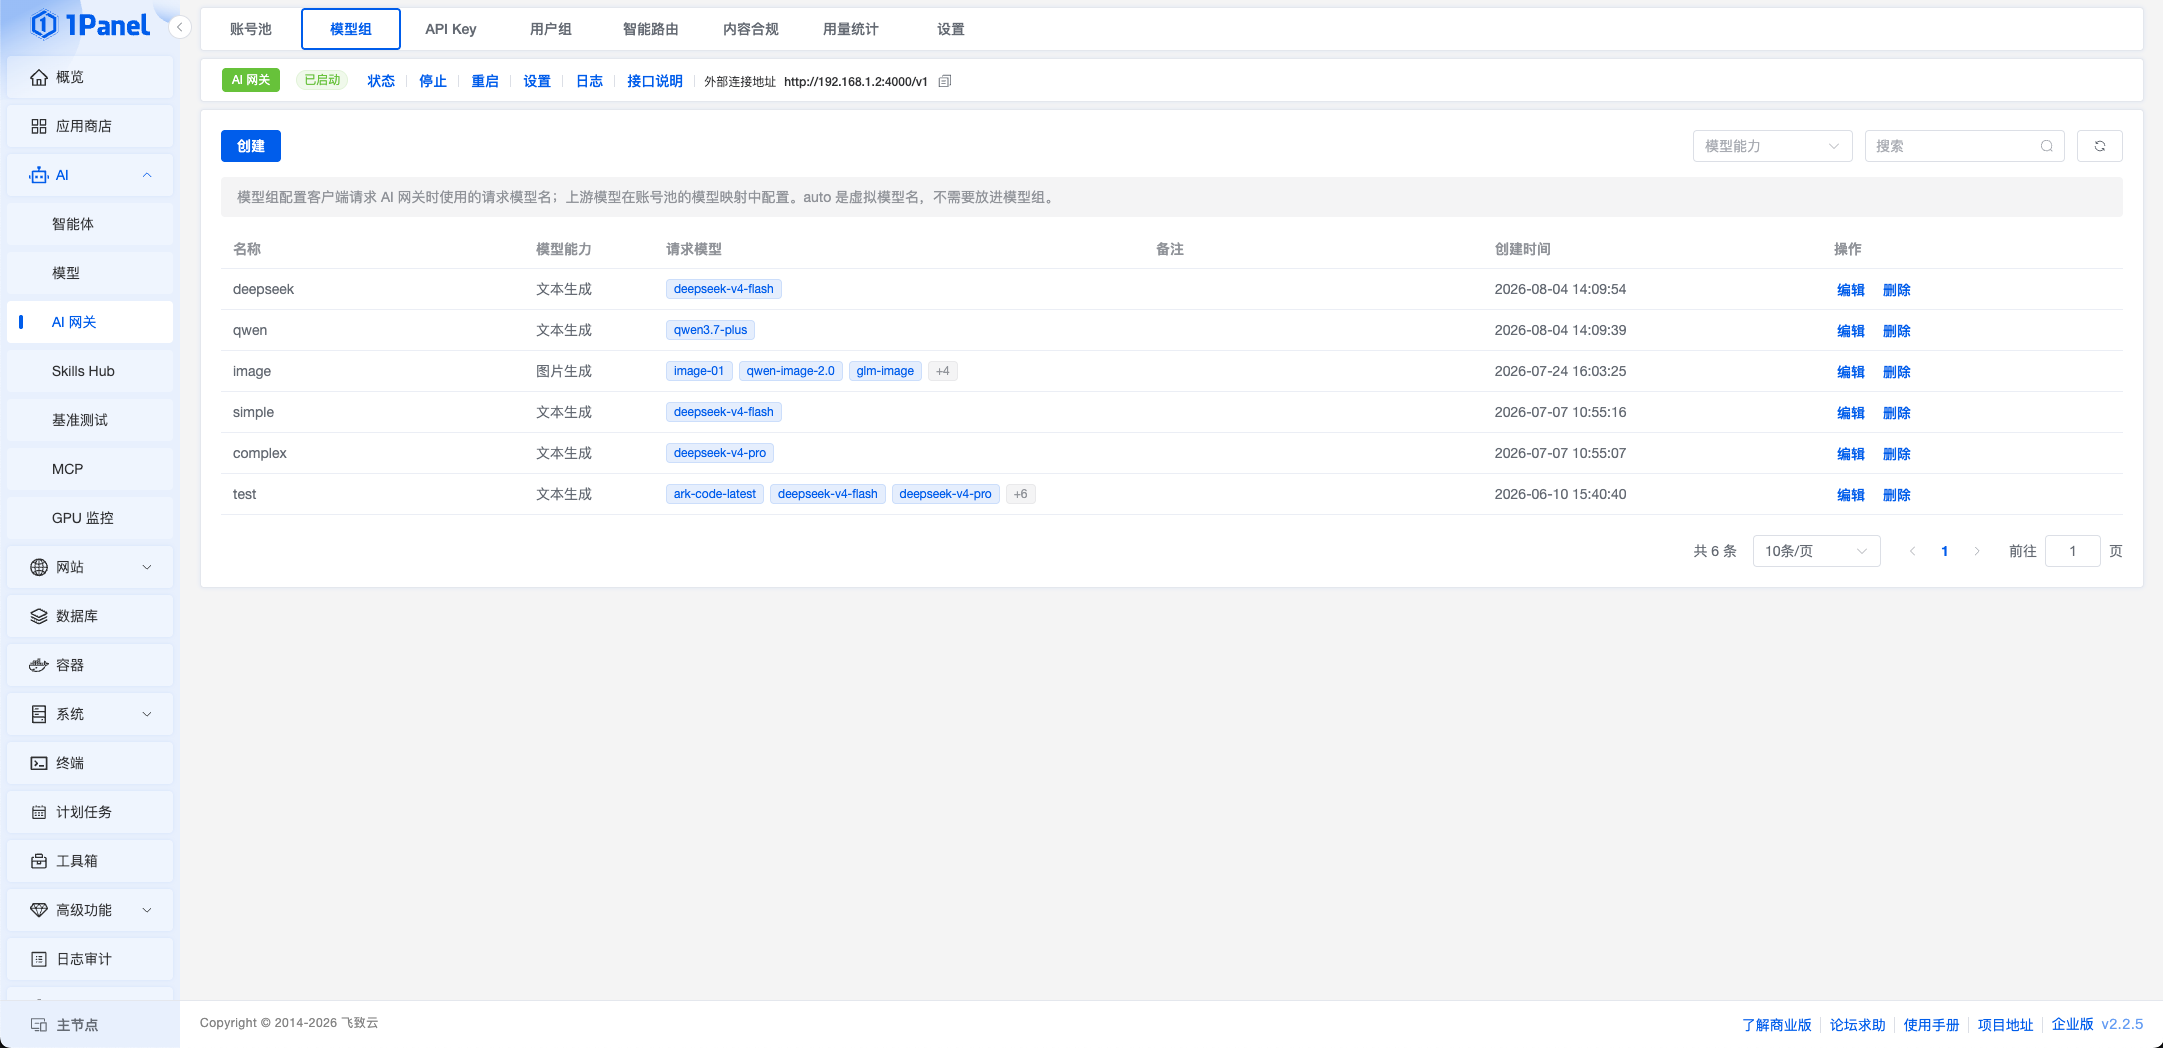The image size is (2163, 1048).
Task: Click the list icon beside 日志审计
Action: [x=39, y=959]
